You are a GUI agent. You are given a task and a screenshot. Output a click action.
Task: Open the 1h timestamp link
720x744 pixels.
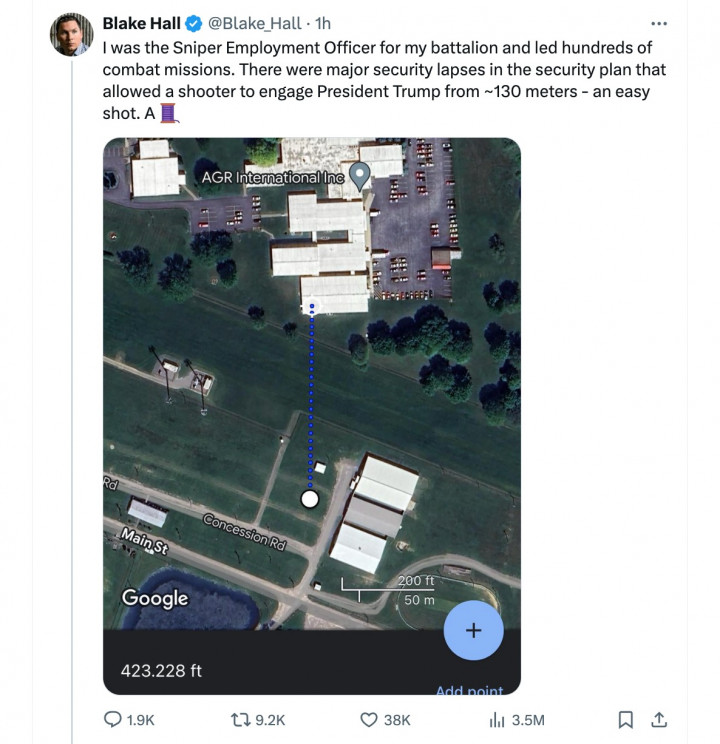[323, 23]
